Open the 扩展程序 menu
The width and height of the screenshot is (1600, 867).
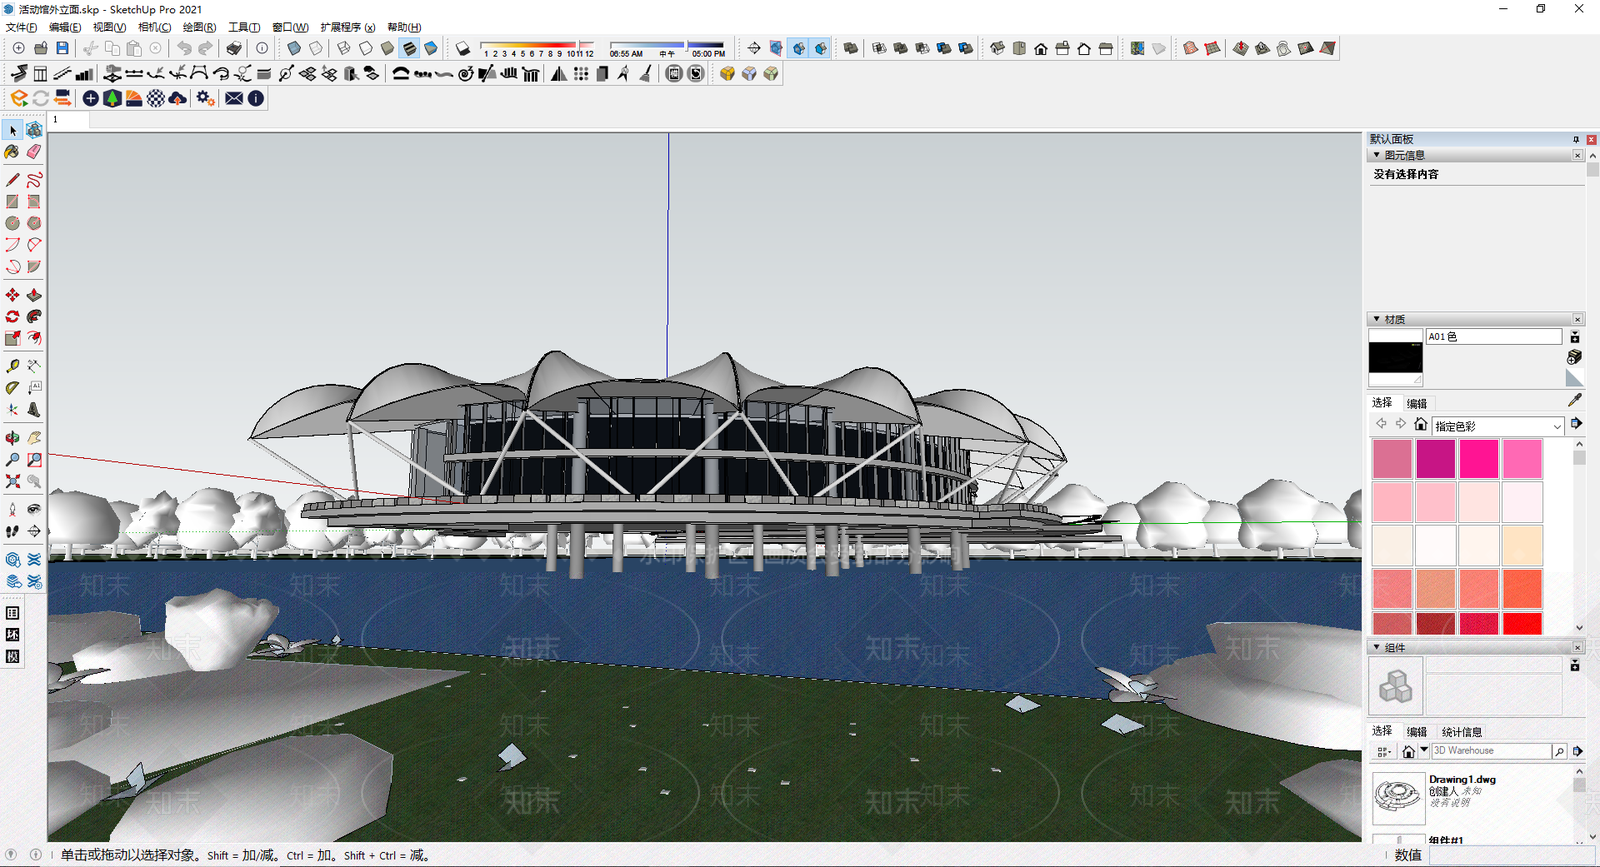click(347, 27)
